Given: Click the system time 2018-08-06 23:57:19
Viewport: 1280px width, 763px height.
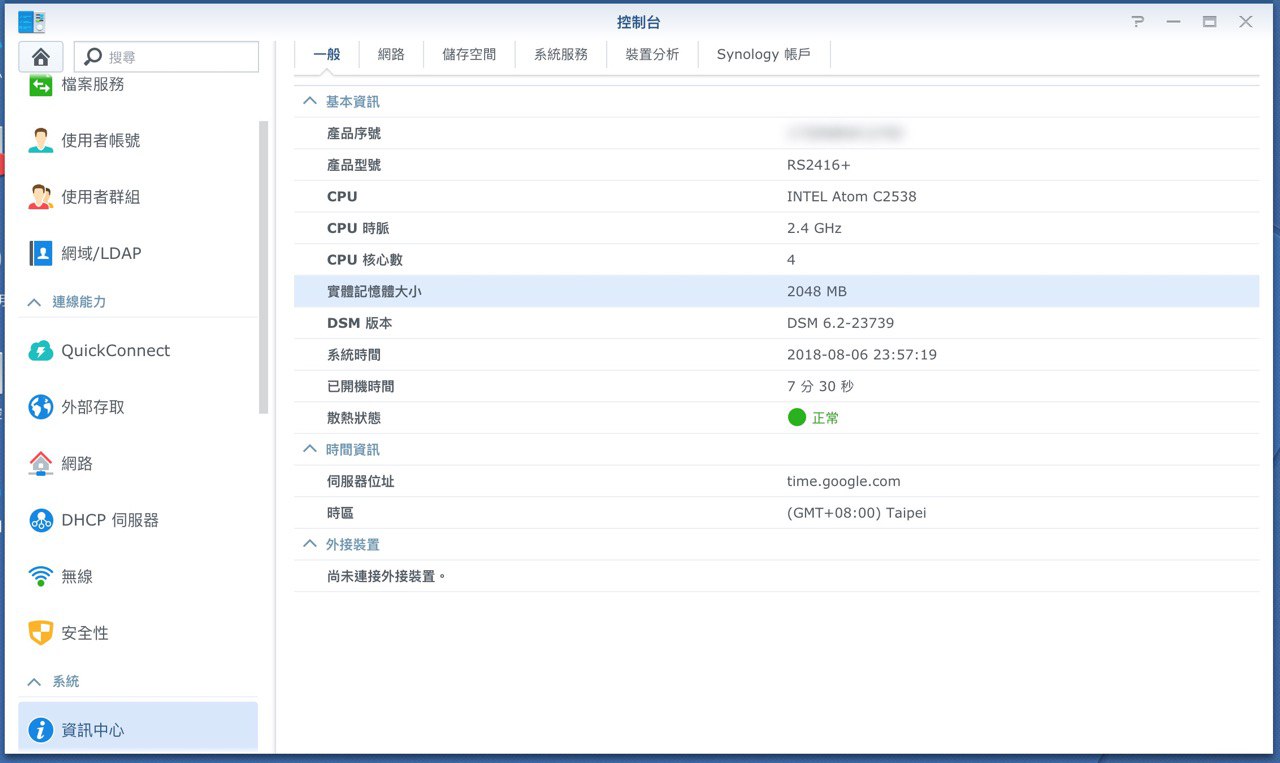Looking at the screenshot, I should 862,355.
